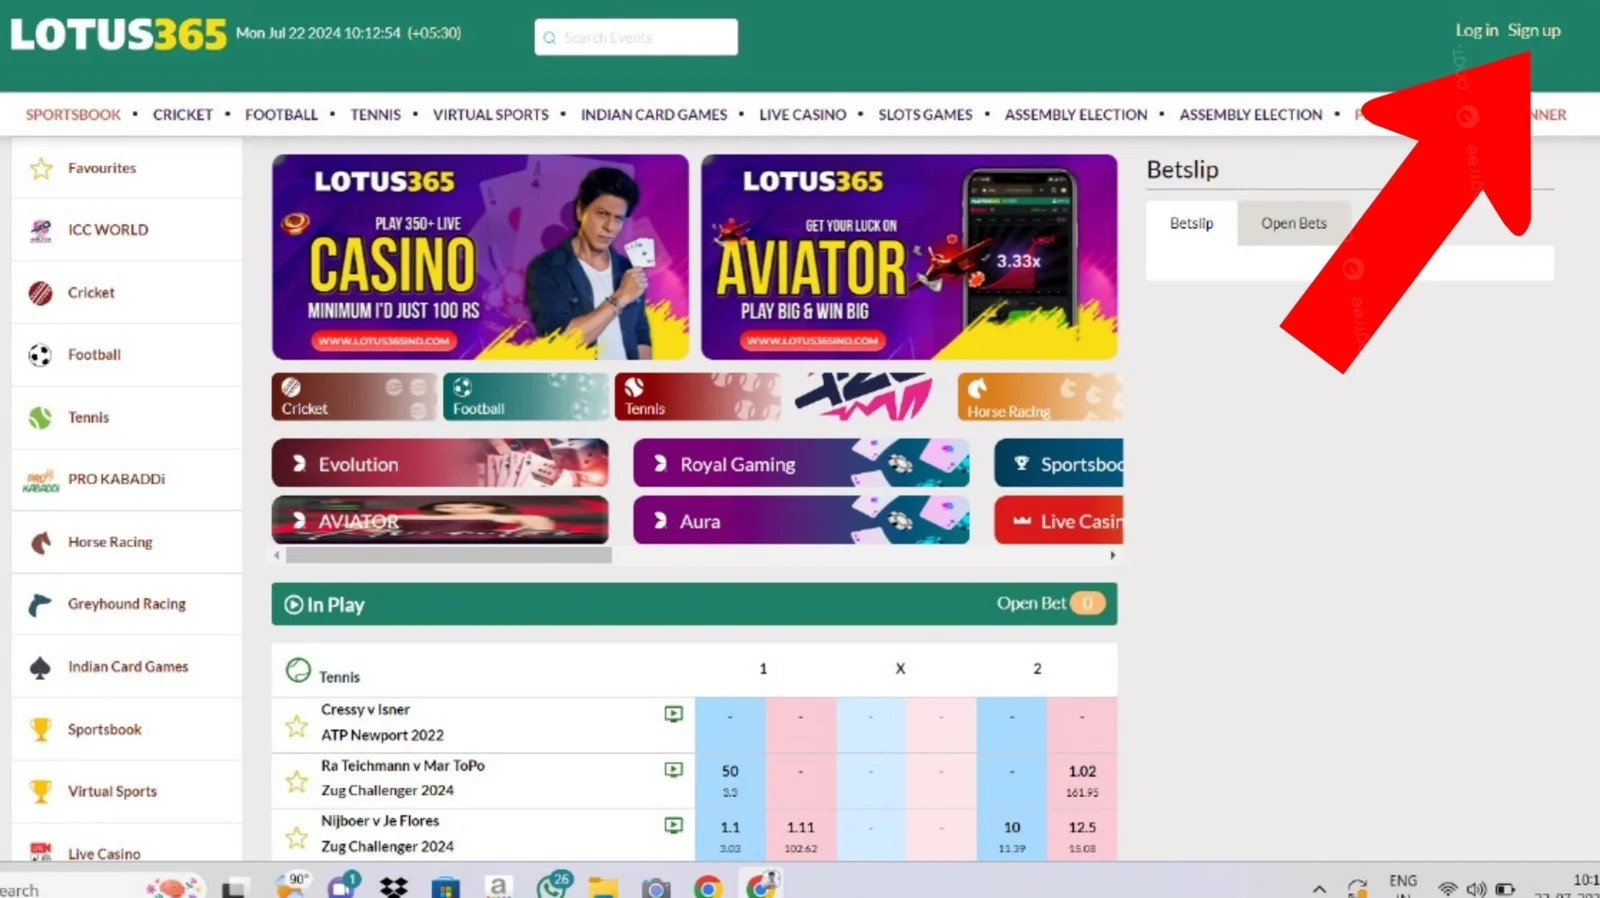
Task: Click the Greyhound Racing sidebar icon
Action: [x=41, y=604]
